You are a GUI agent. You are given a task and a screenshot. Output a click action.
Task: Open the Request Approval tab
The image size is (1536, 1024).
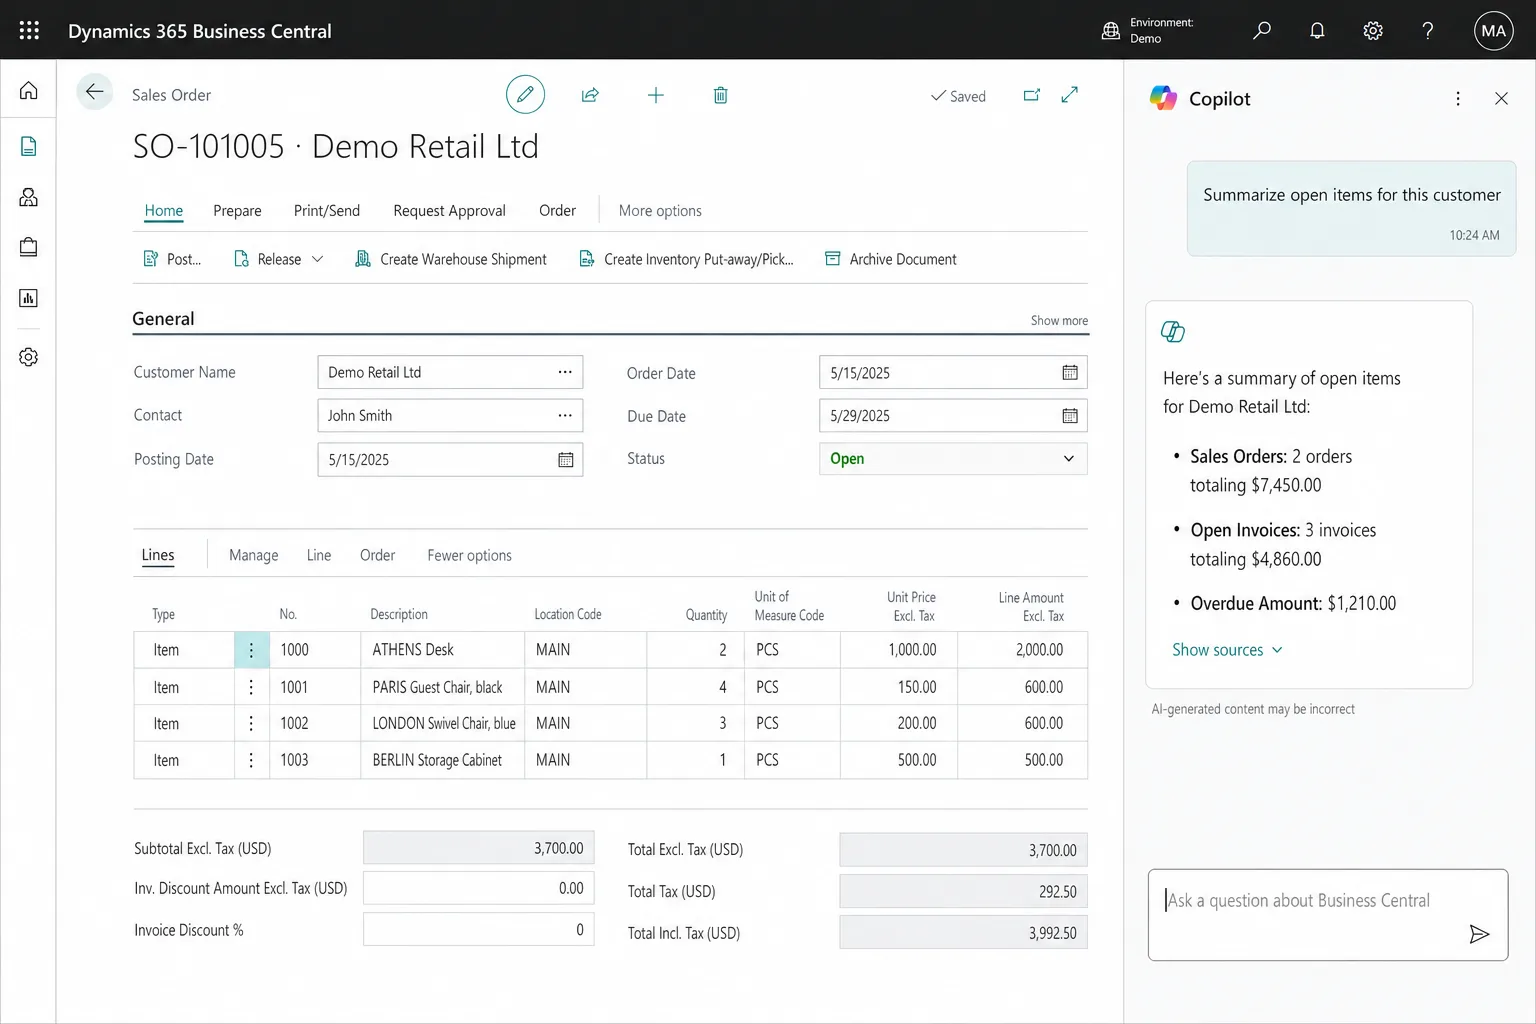coord(449,210)
